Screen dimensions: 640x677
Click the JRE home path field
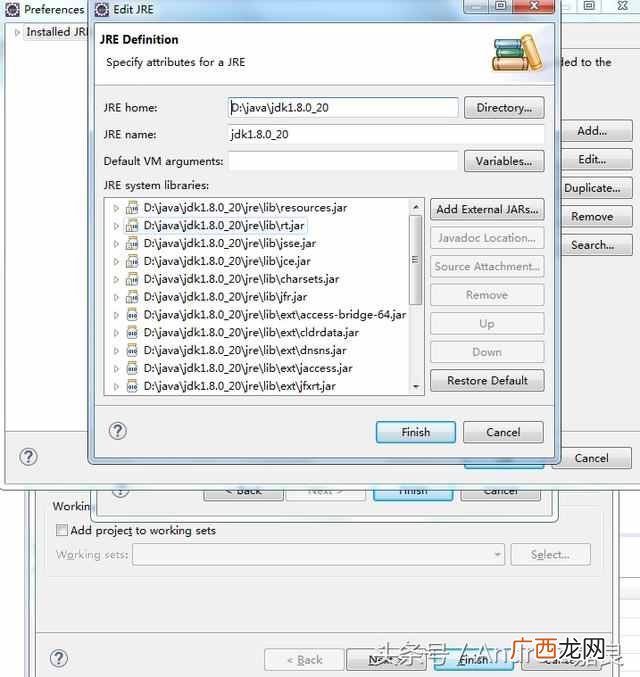point(343,108)
